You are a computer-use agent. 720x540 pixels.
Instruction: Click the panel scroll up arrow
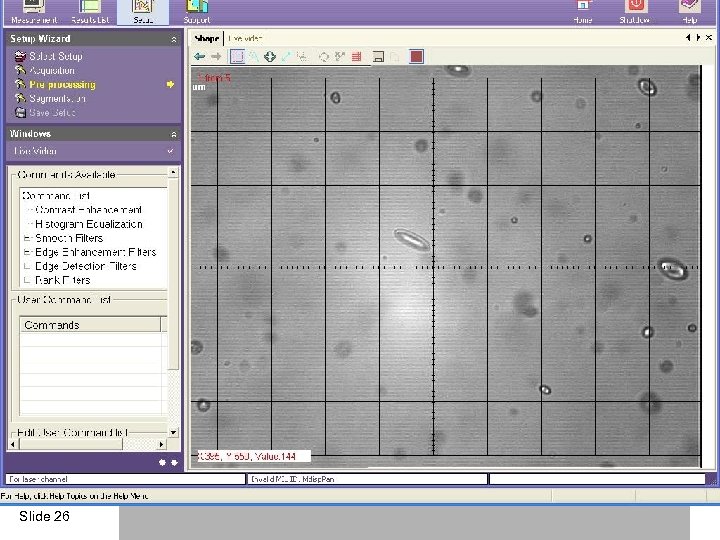(x=173, y=172)
